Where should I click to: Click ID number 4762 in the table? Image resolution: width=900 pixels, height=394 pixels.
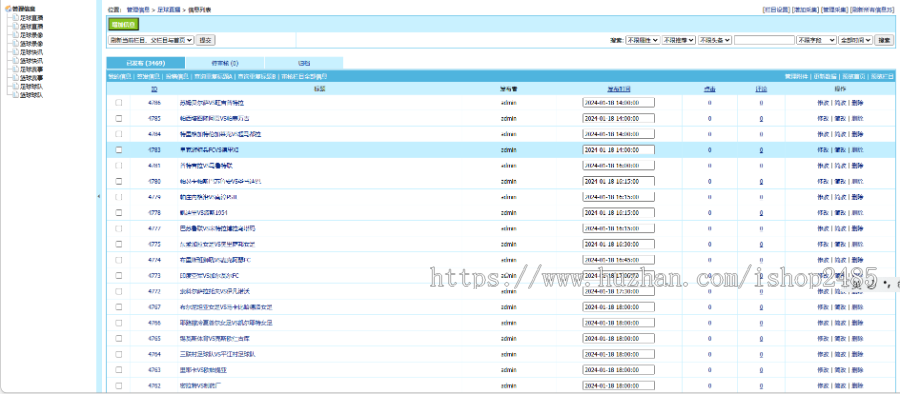(x=154, y=385)
